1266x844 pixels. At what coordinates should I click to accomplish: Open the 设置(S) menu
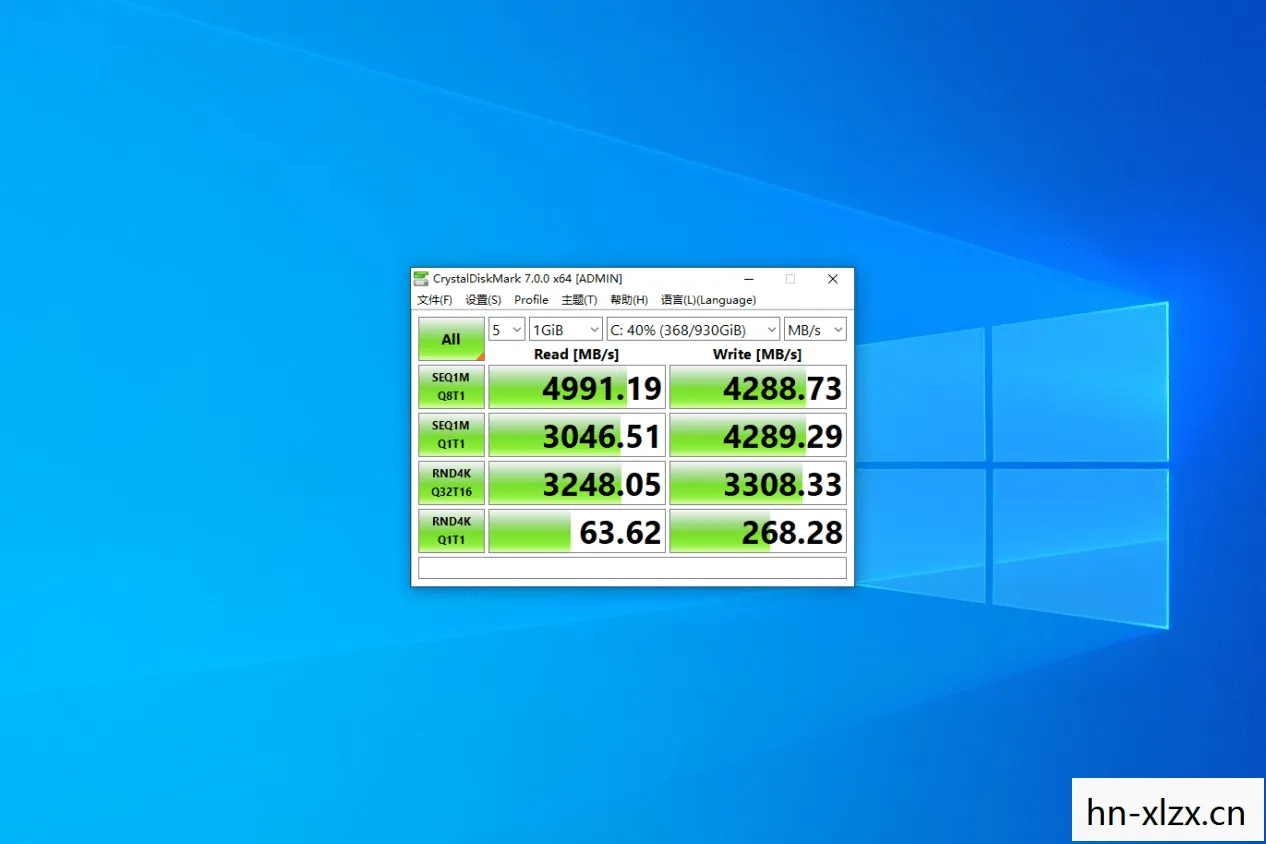coord(483,300)
